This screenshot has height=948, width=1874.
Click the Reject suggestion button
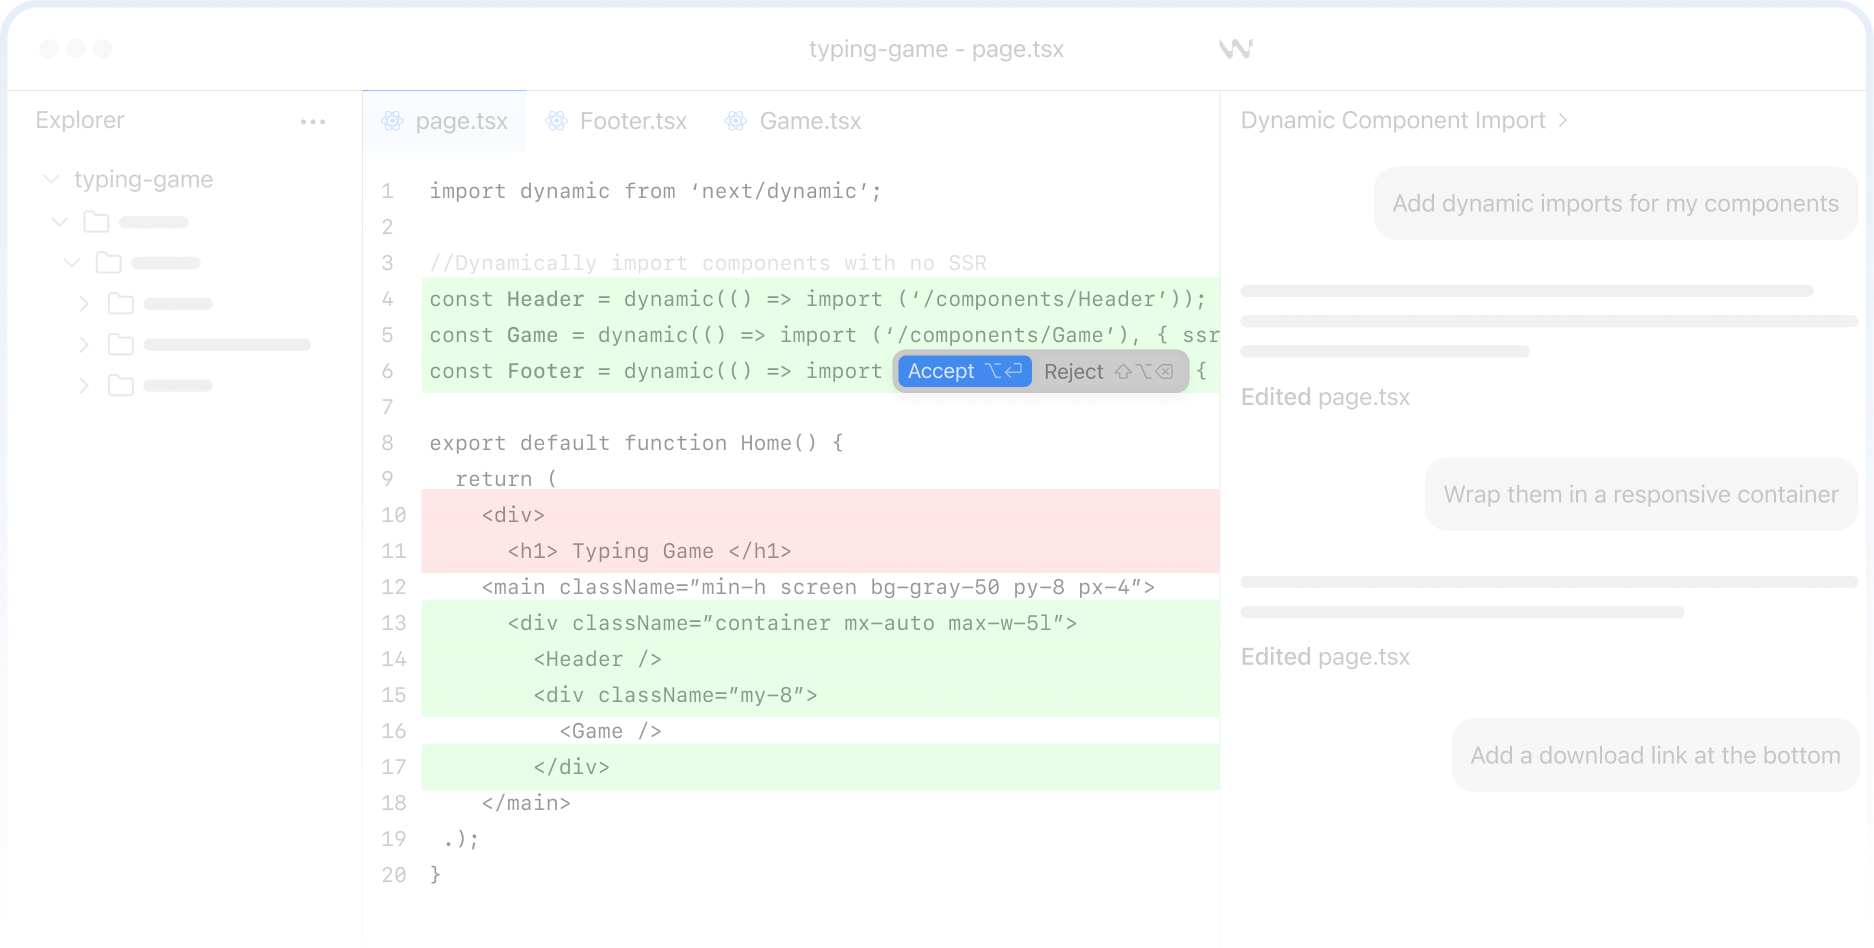pyautogui.click(x=1109, y=371)
